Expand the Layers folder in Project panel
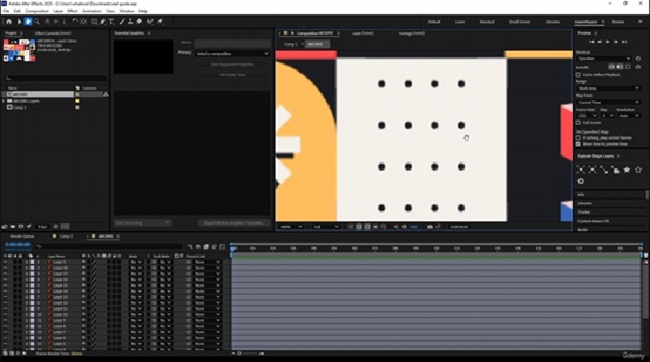Viewport: 650px width, 362px height. [4, 101]
